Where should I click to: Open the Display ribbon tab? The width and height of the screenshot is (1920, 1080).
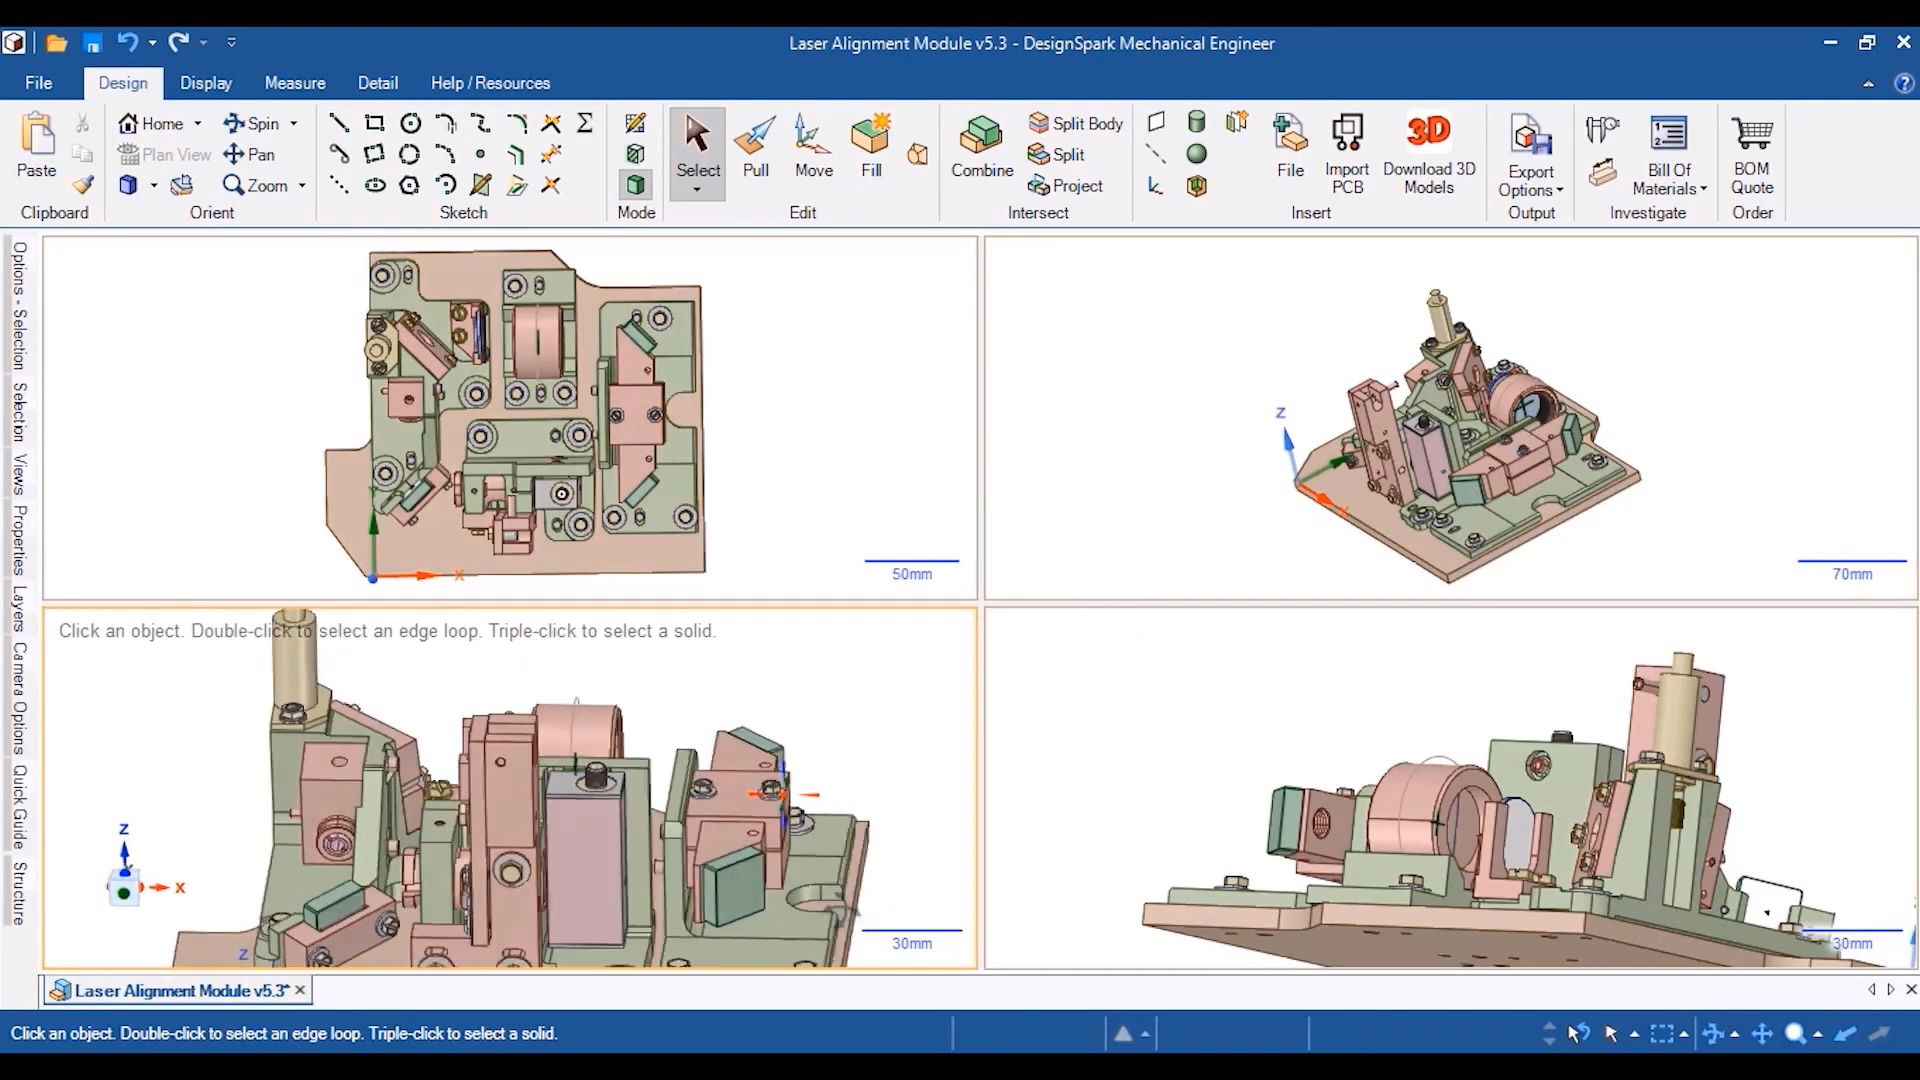pyautogui.click(x=206, y=83)
